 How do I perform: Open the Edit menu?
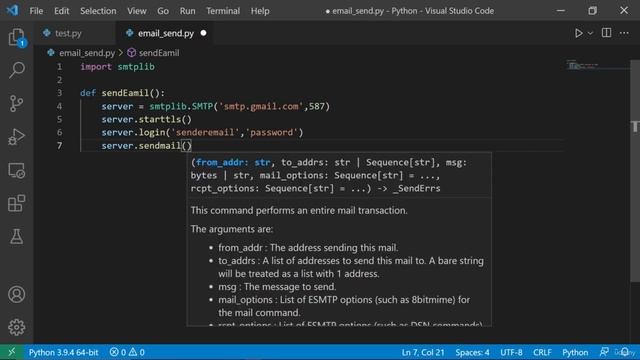62,11
